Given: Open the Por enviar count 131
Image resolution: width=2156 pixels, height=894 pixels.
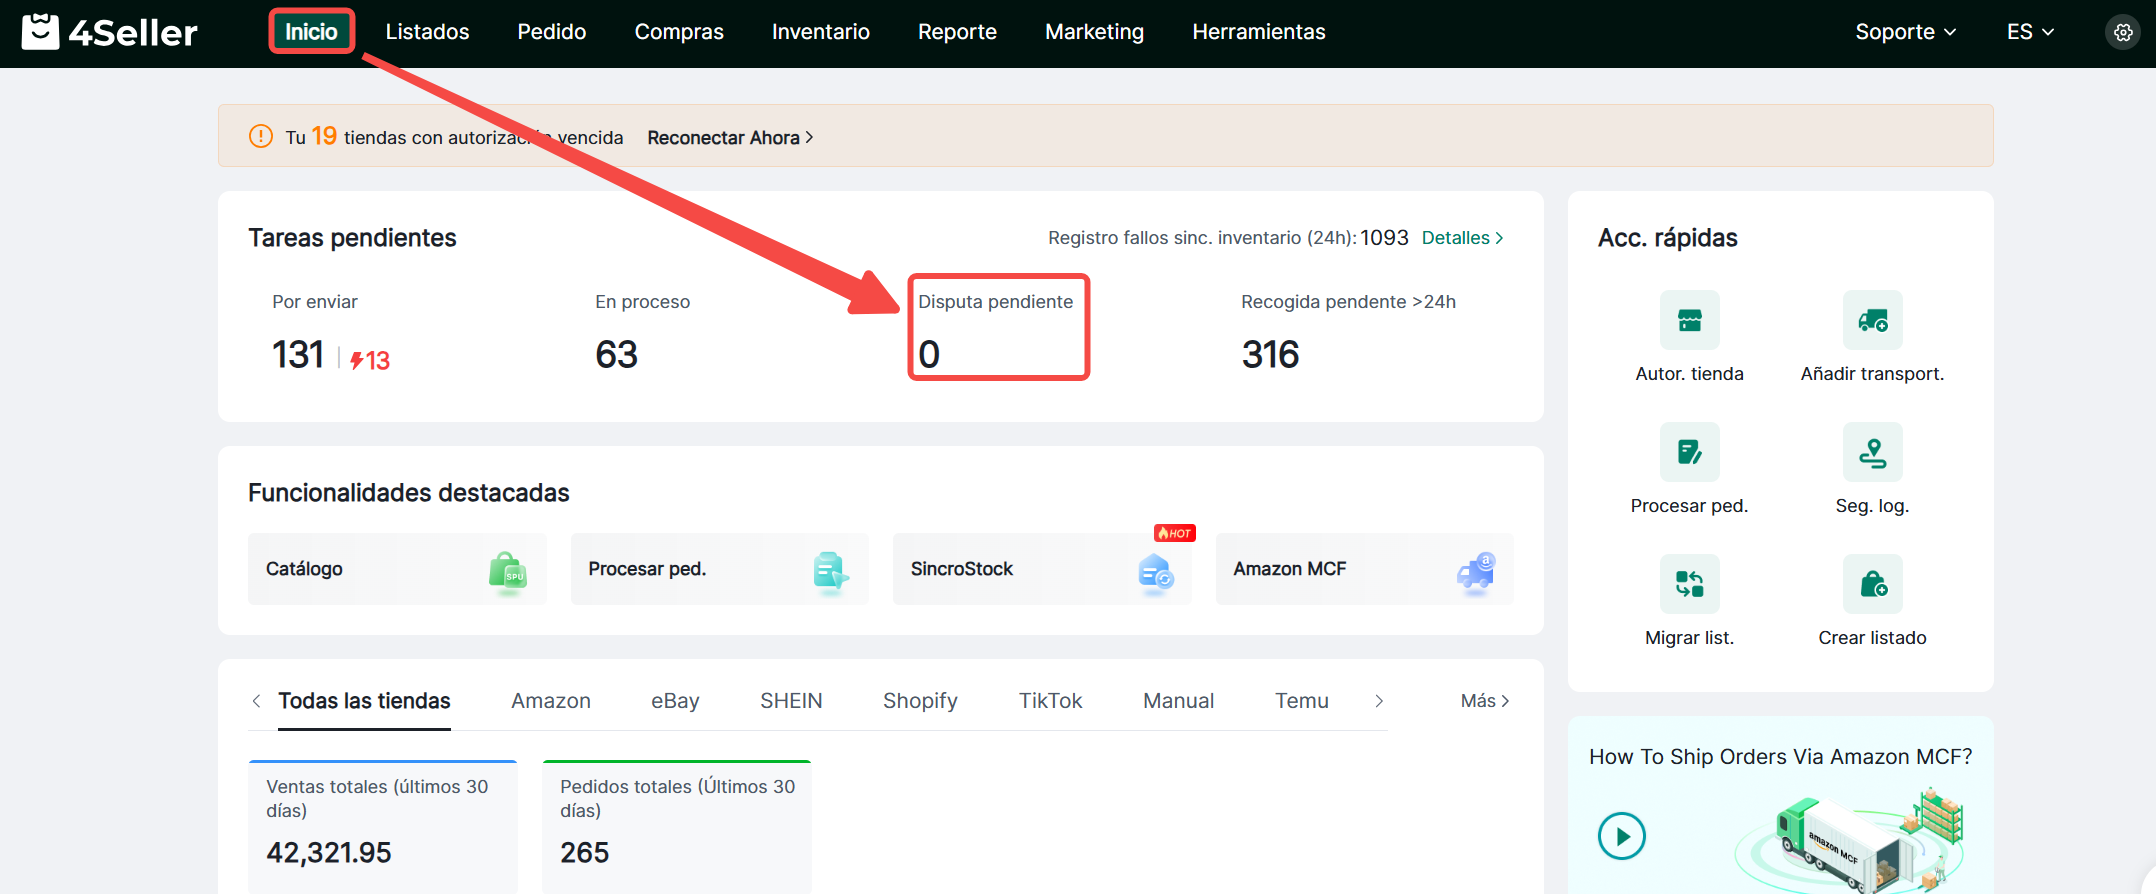Looking at the screenshot, I should [x=298, y=355].
